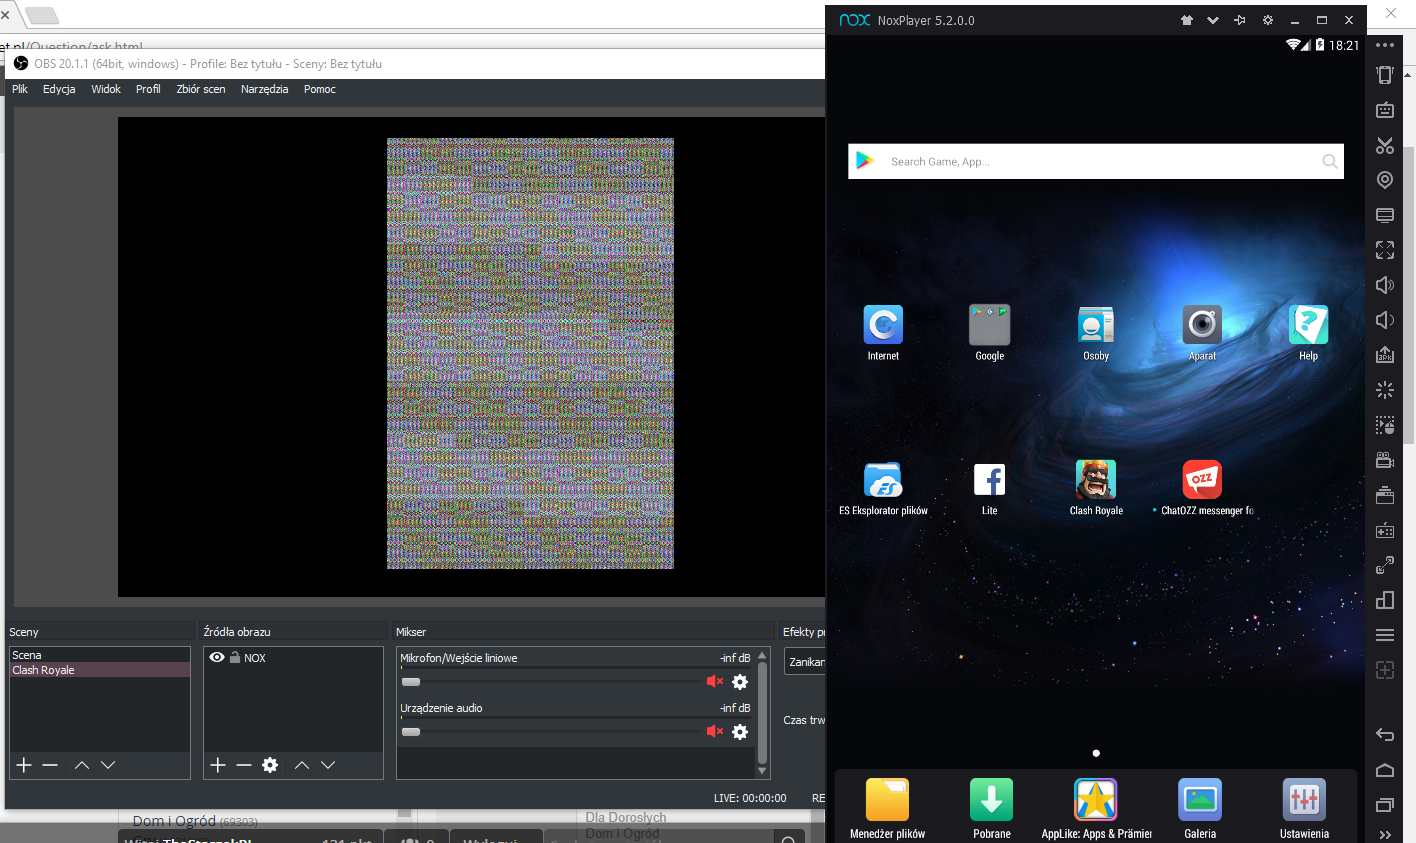This screenshot has width=1416, height=843.
Task: Hide the NOX source with eye icon
Action: tap(216, 658)
